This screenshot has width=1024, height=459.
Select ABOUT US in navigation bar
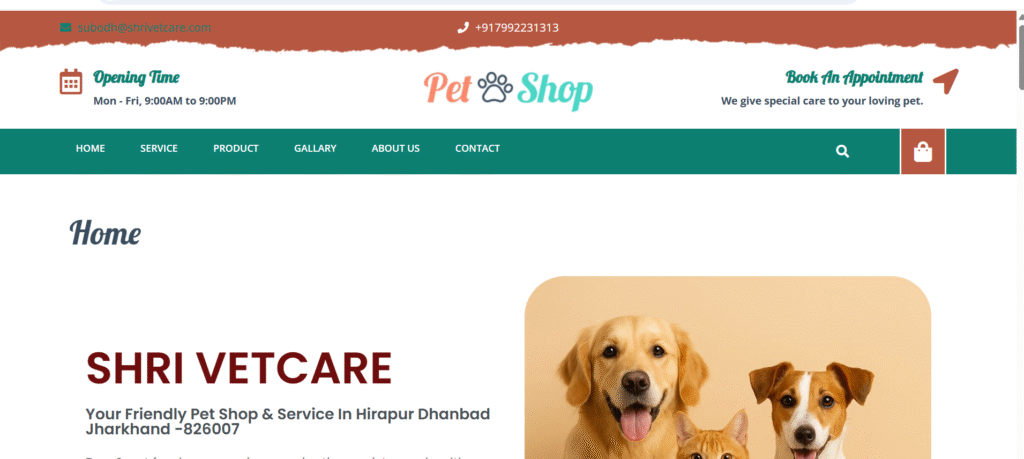point(396,148)
